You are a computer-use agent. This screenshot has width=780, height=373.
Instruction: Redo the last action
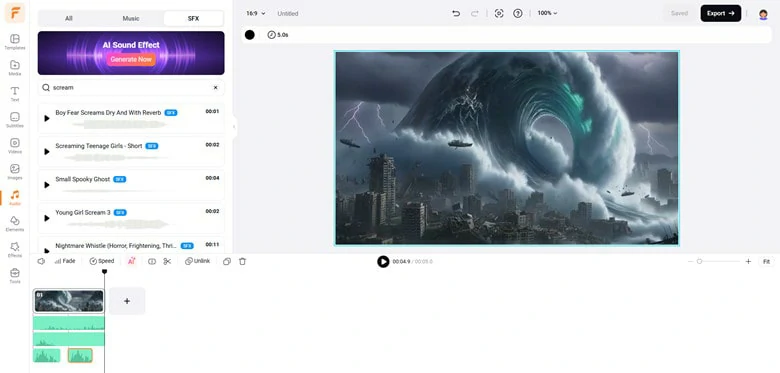[x=475, y=13]
